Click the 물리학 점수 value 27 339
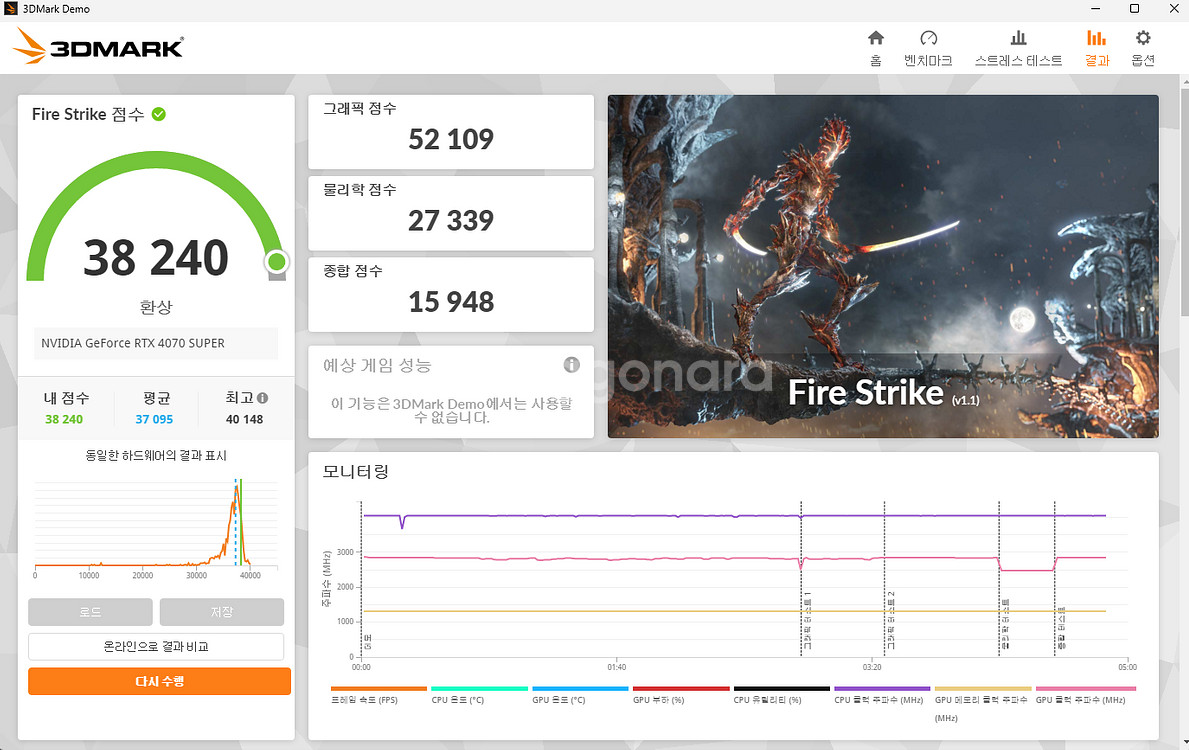The width and height of the screenshot is (1189, 750). 450,221
